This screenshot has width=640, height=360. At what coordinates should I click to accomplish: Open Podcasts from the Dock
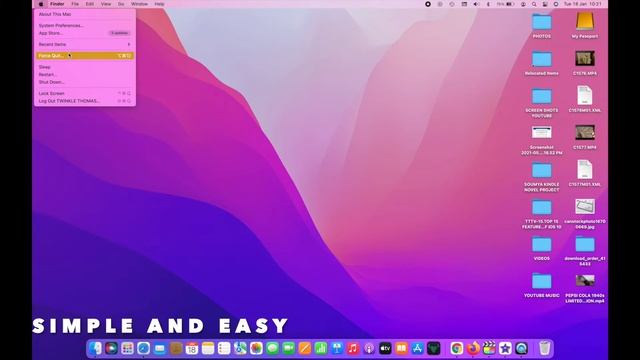click(369, 348)
